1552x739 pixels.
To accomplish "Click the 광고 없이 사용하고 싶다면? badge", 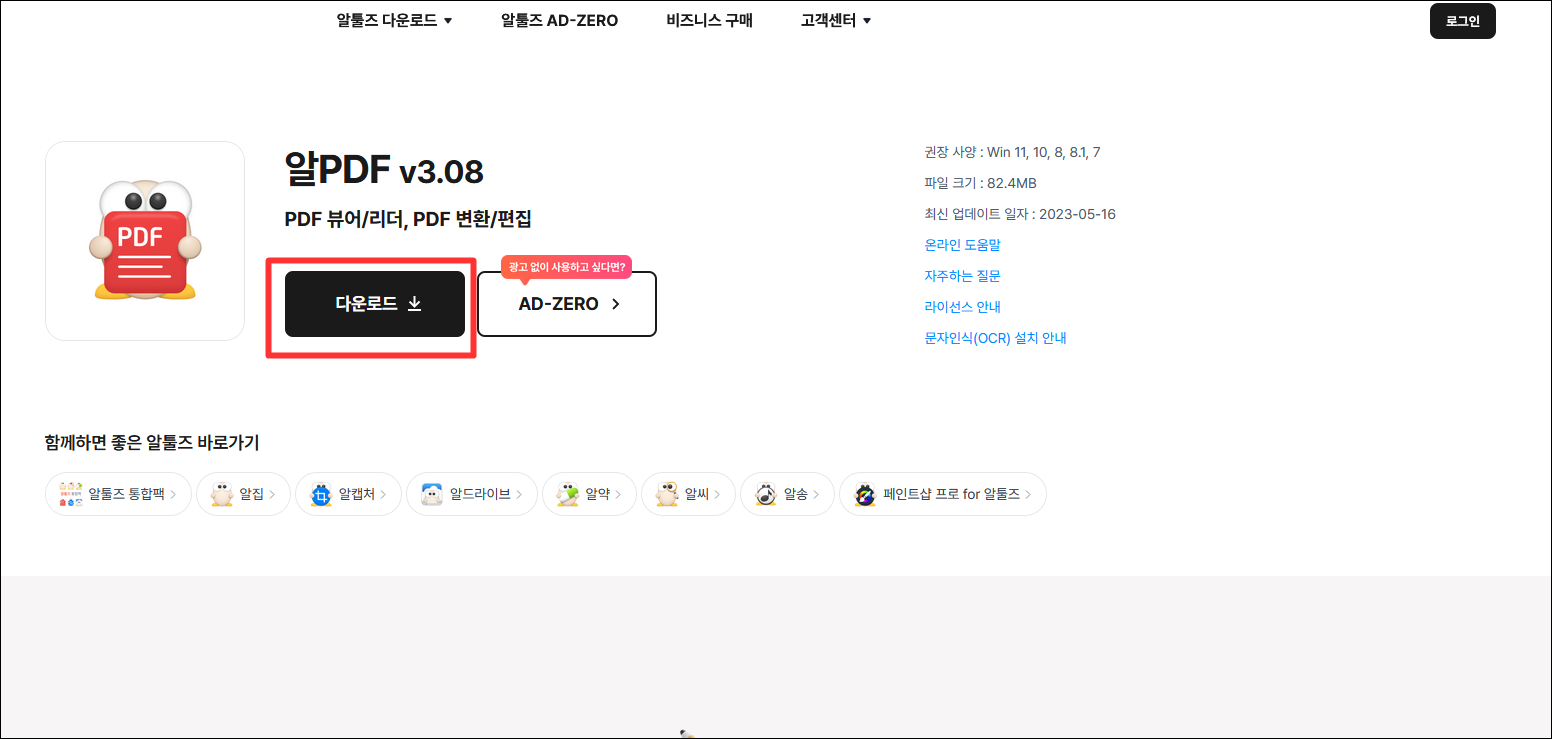I will (x=567, y=267).
